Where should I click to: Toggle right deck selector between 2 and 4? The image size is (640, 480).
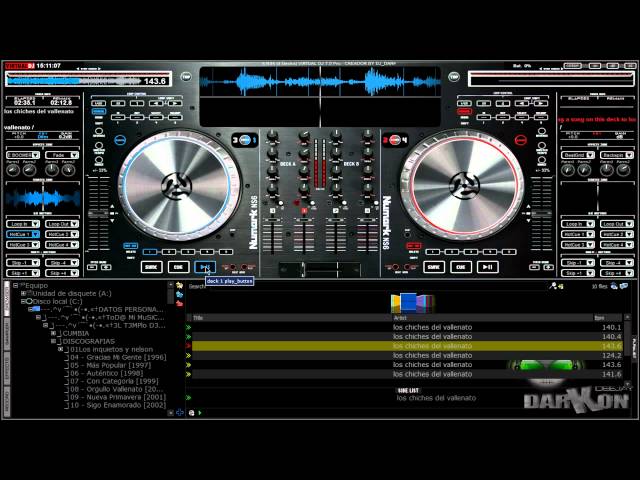pos(394,140)
